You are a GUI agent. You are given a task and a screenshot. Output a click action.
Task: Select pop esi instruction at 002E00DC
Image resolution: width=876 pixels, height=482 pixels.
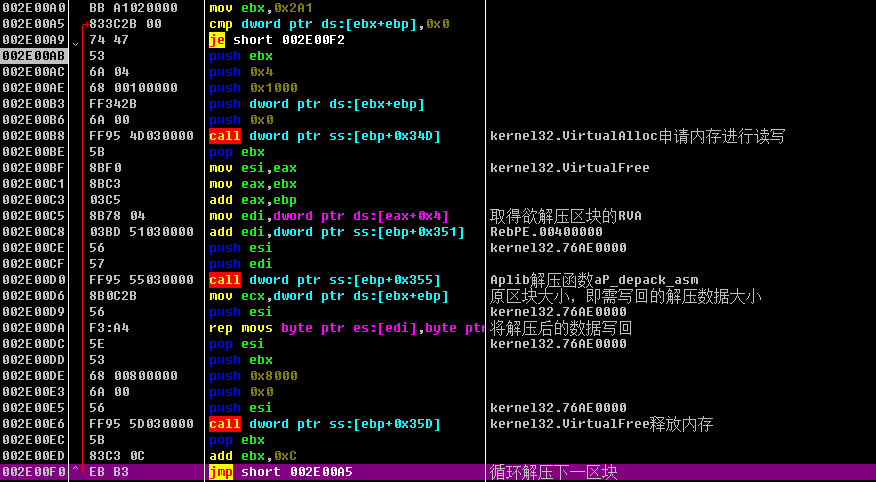(x=236, y=343)
